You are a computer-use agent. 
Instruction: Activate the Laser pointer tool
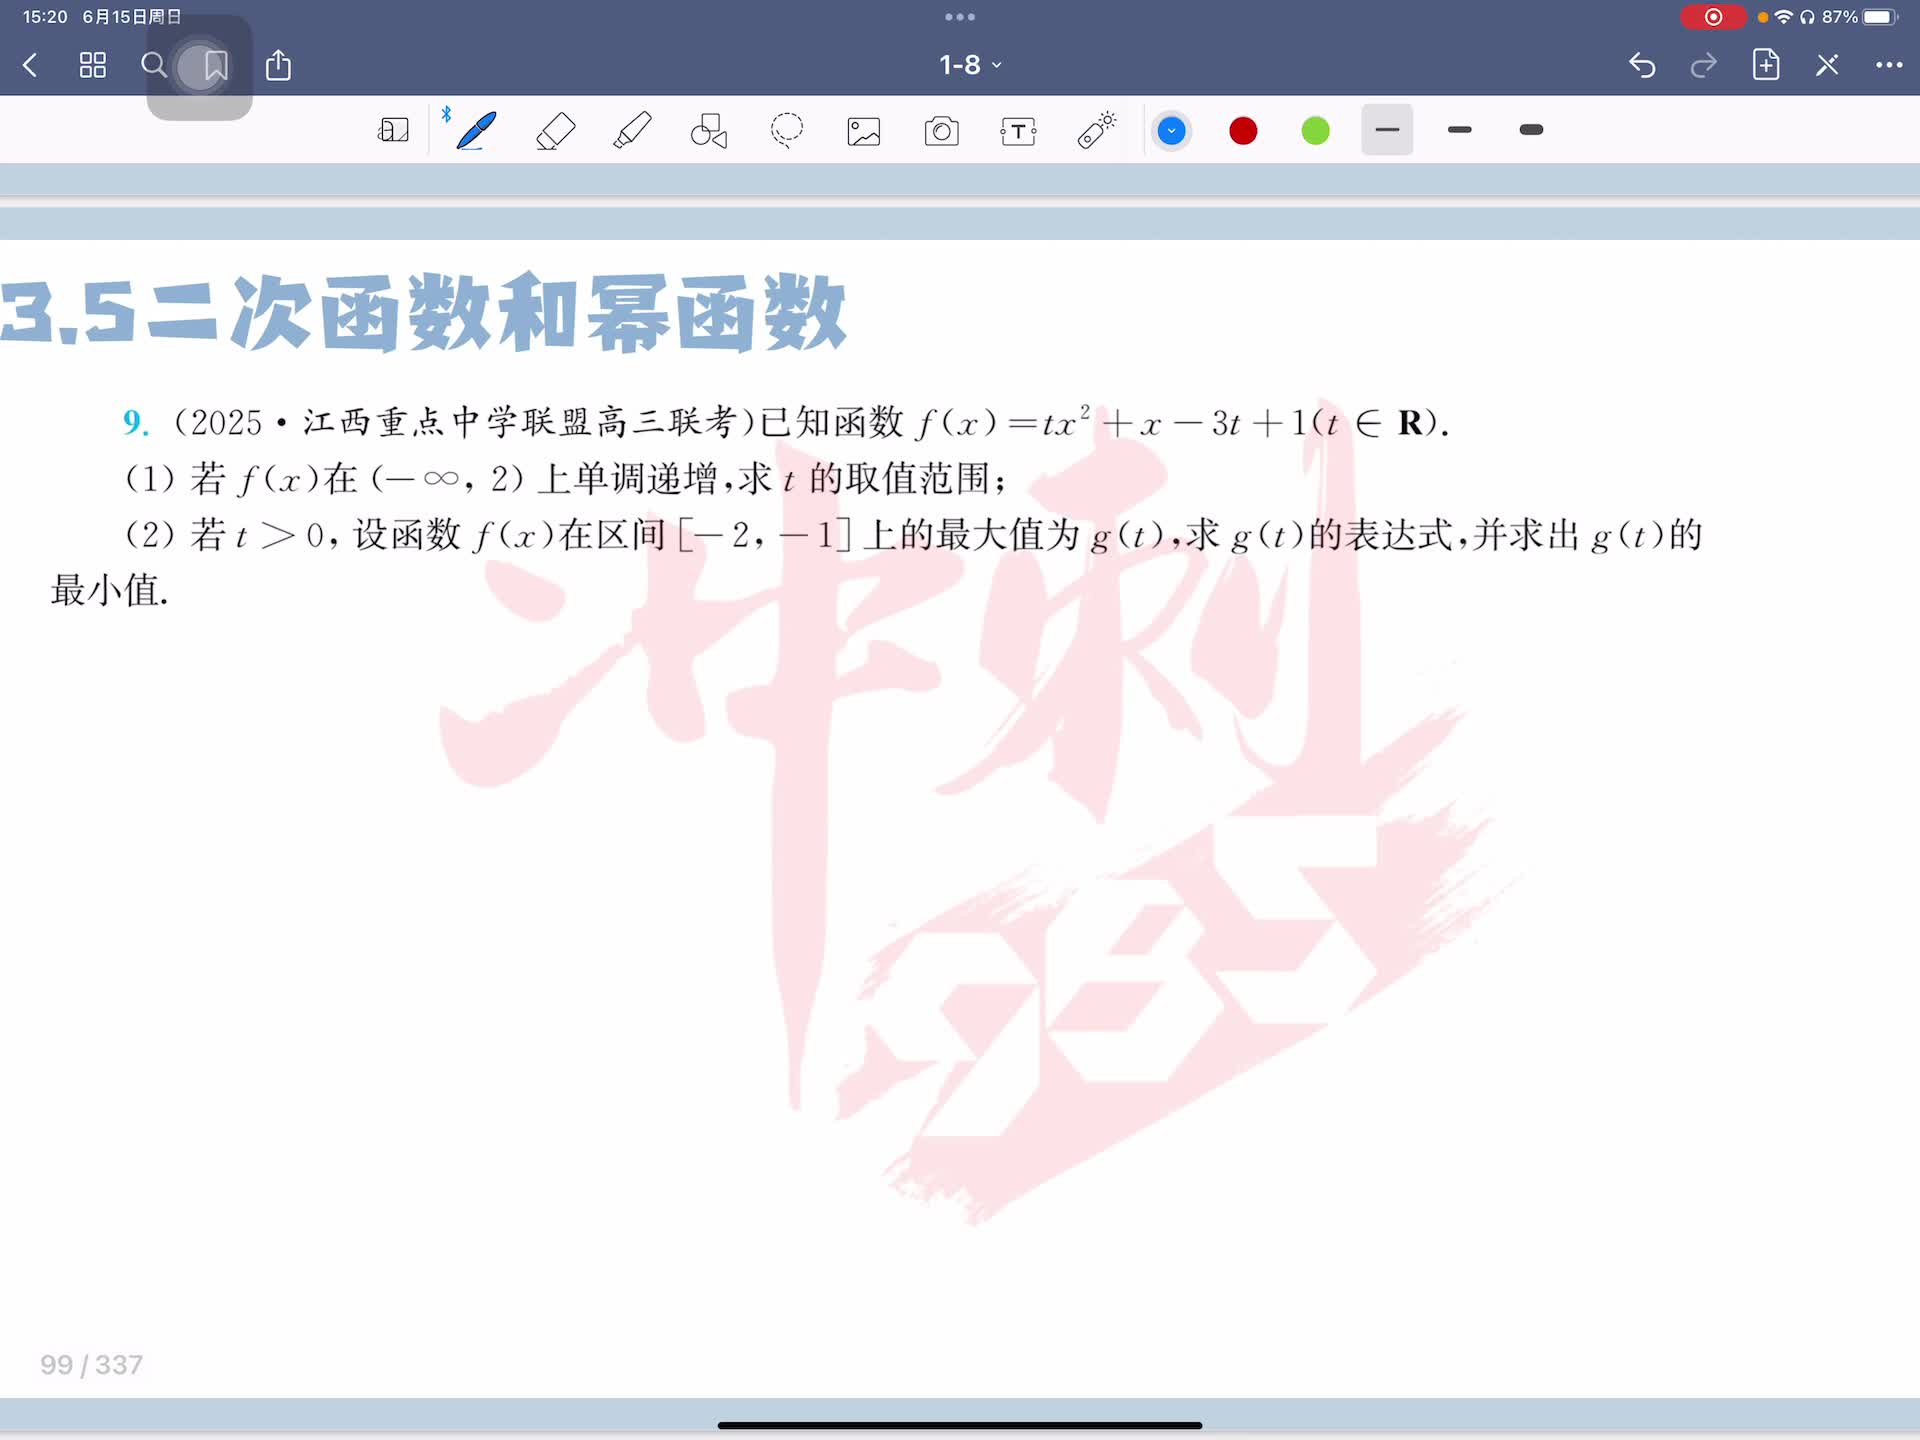point(1096,131)
